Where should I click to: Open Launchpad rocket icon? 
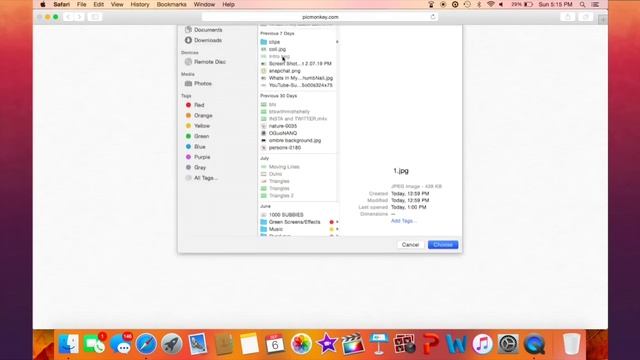pos(172,344)
